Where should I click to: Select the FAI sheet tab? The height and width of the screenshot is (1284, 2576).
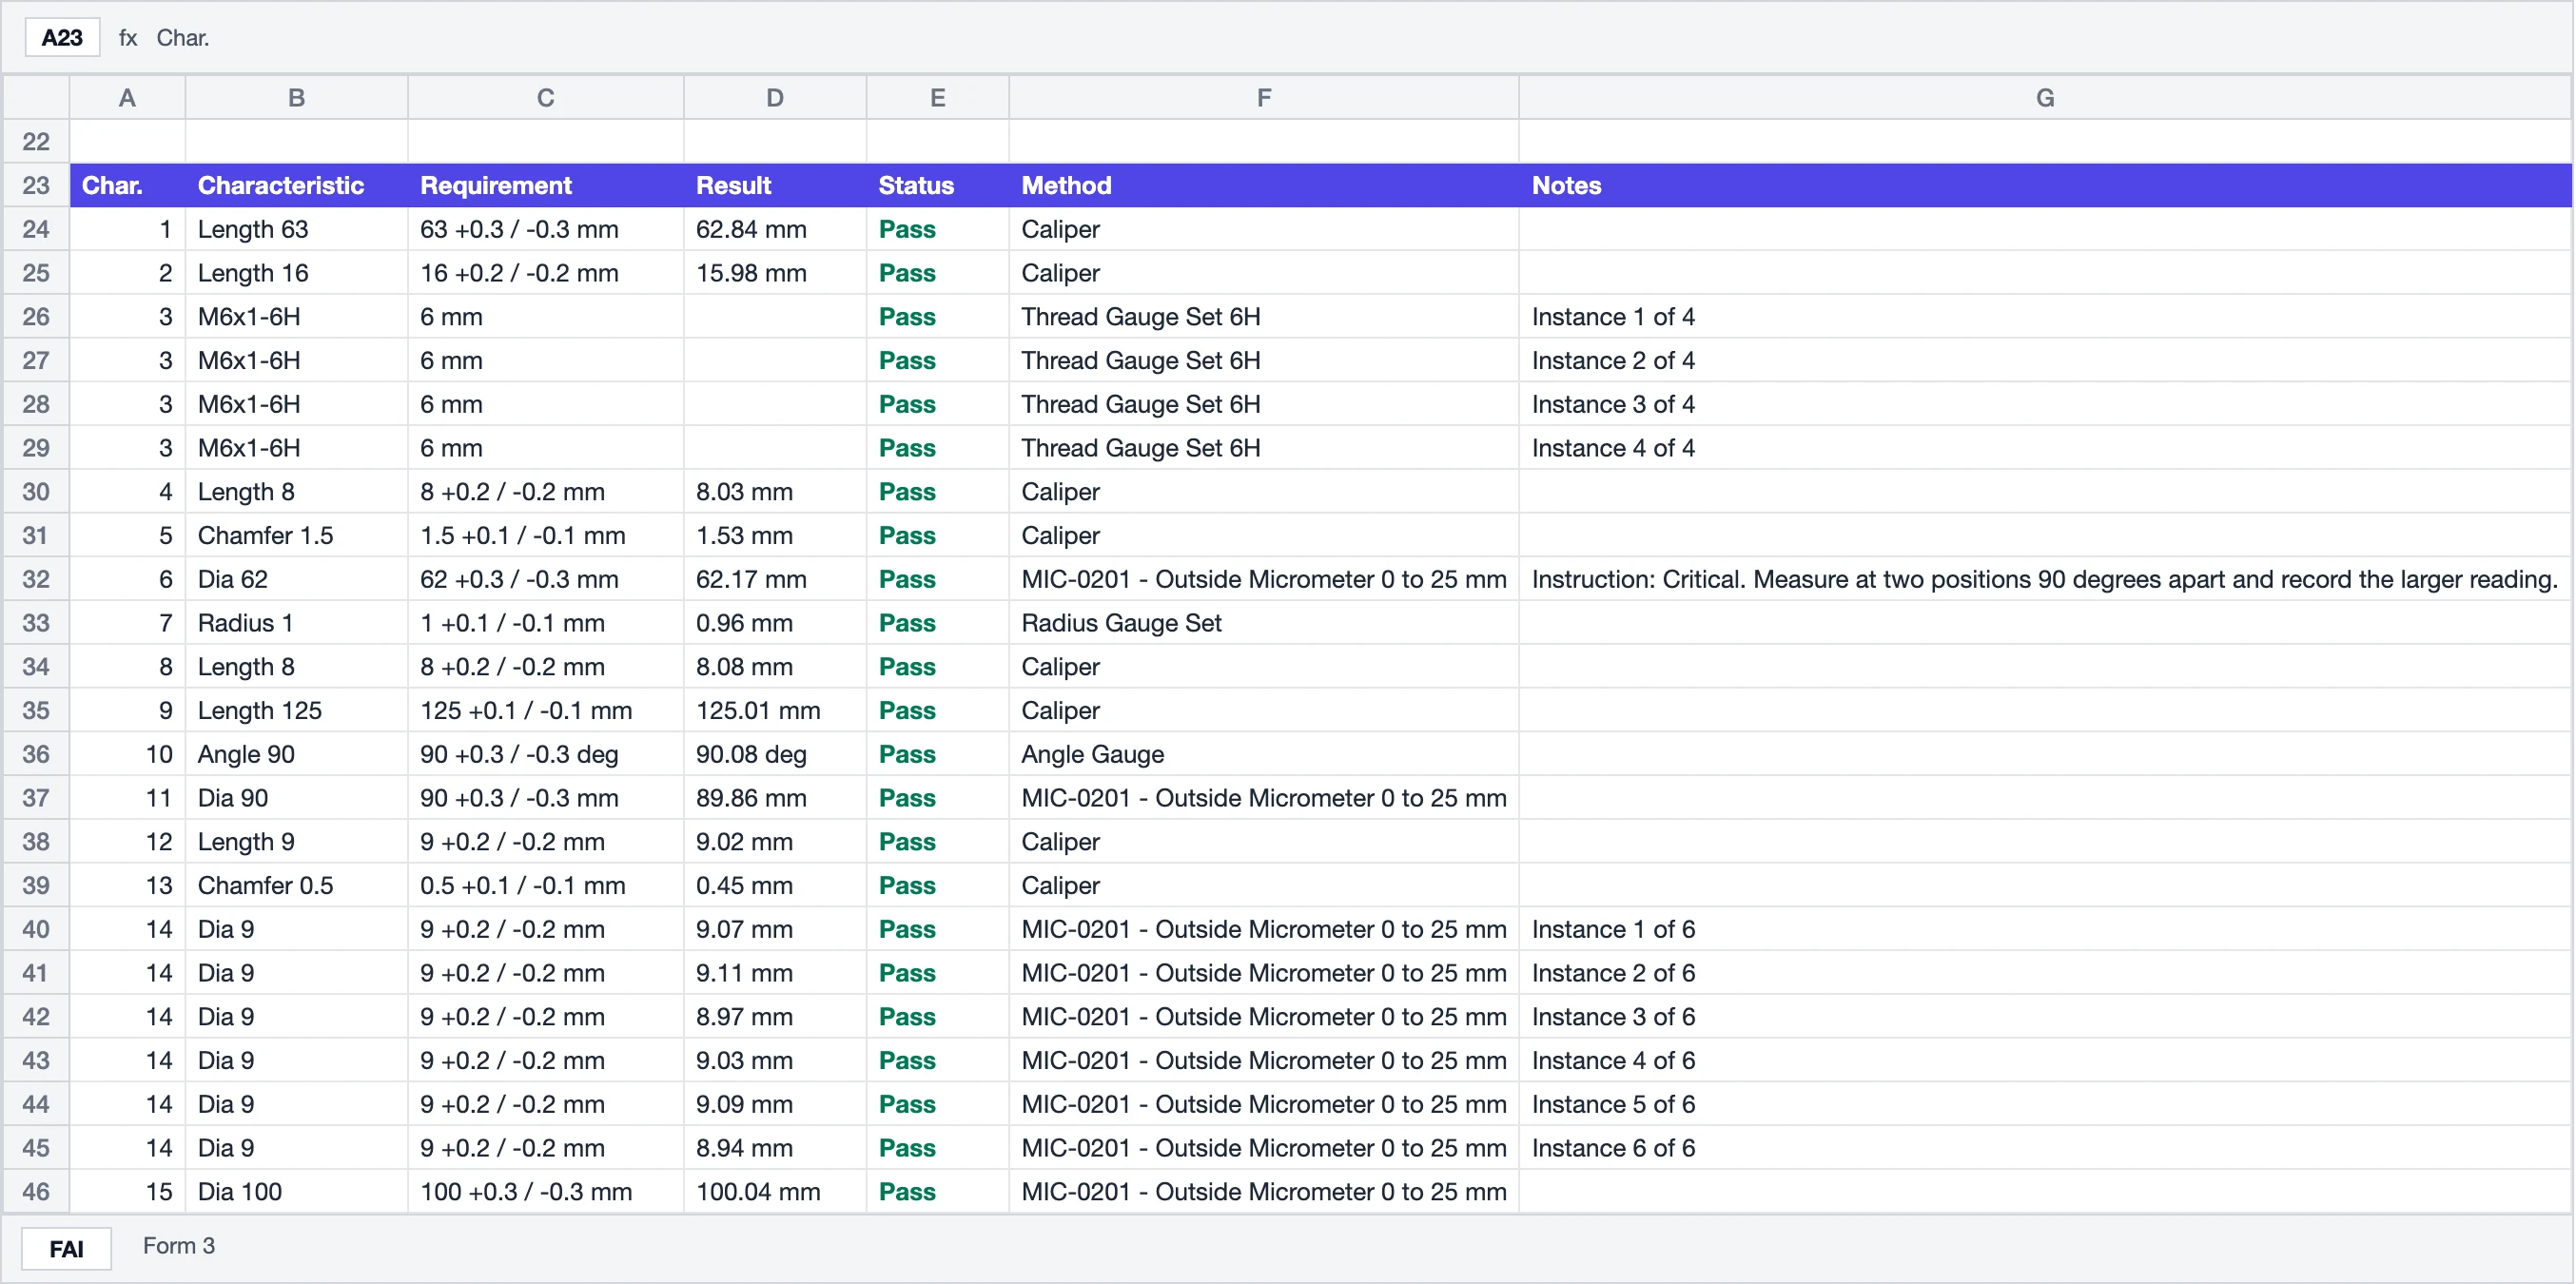tap(66, 1248)
